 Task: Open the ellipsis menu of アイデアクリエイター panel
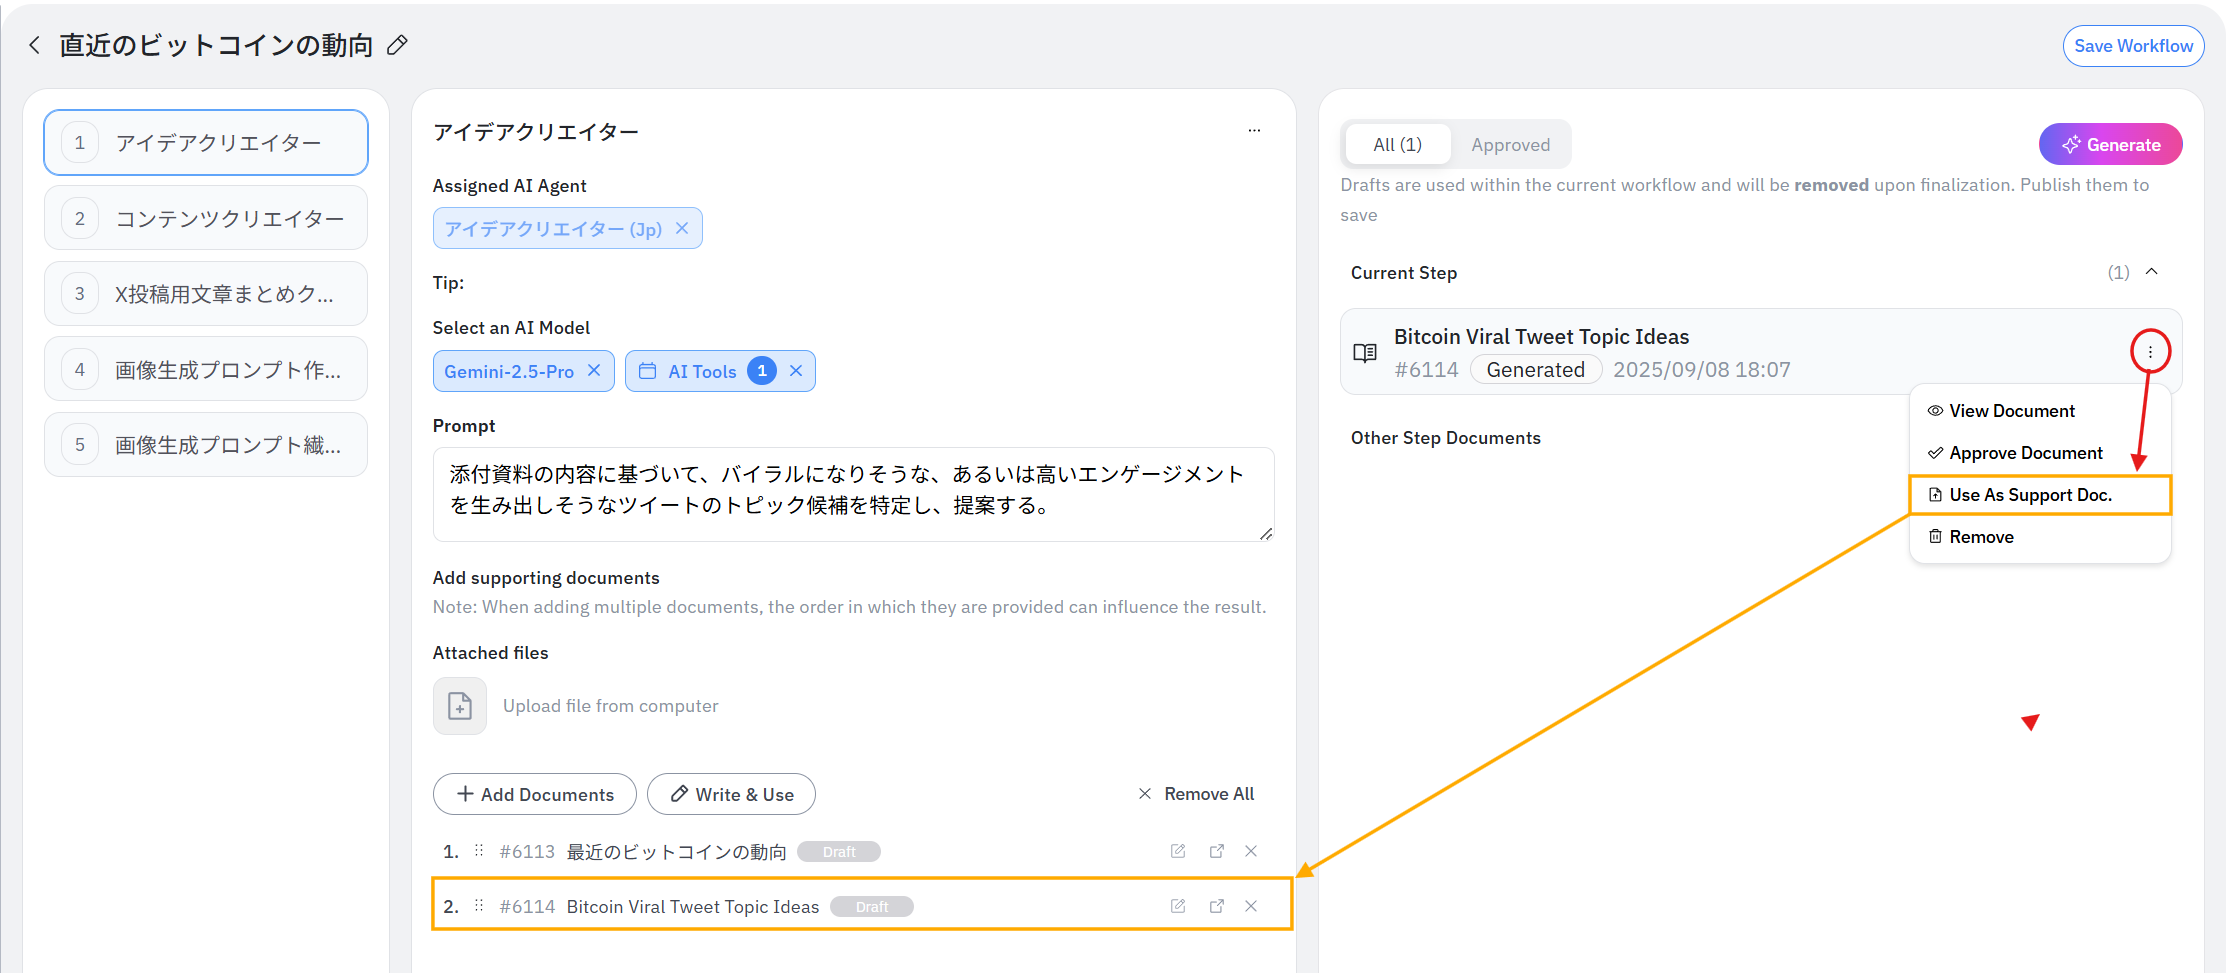click(x=1254, y=131)
